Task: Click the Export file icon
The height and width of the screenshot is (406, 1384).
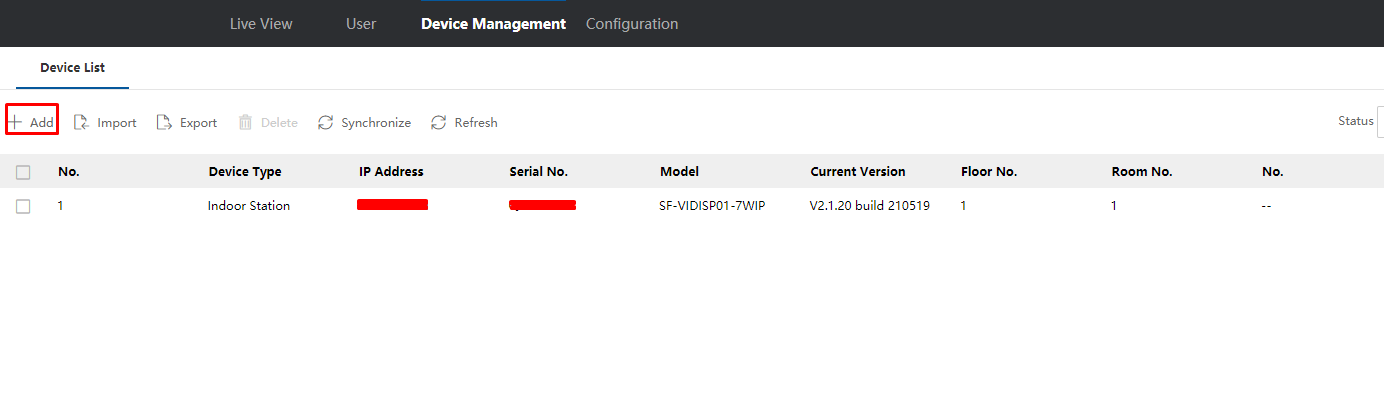Action: pyautogui.click(x=164, y=122)
